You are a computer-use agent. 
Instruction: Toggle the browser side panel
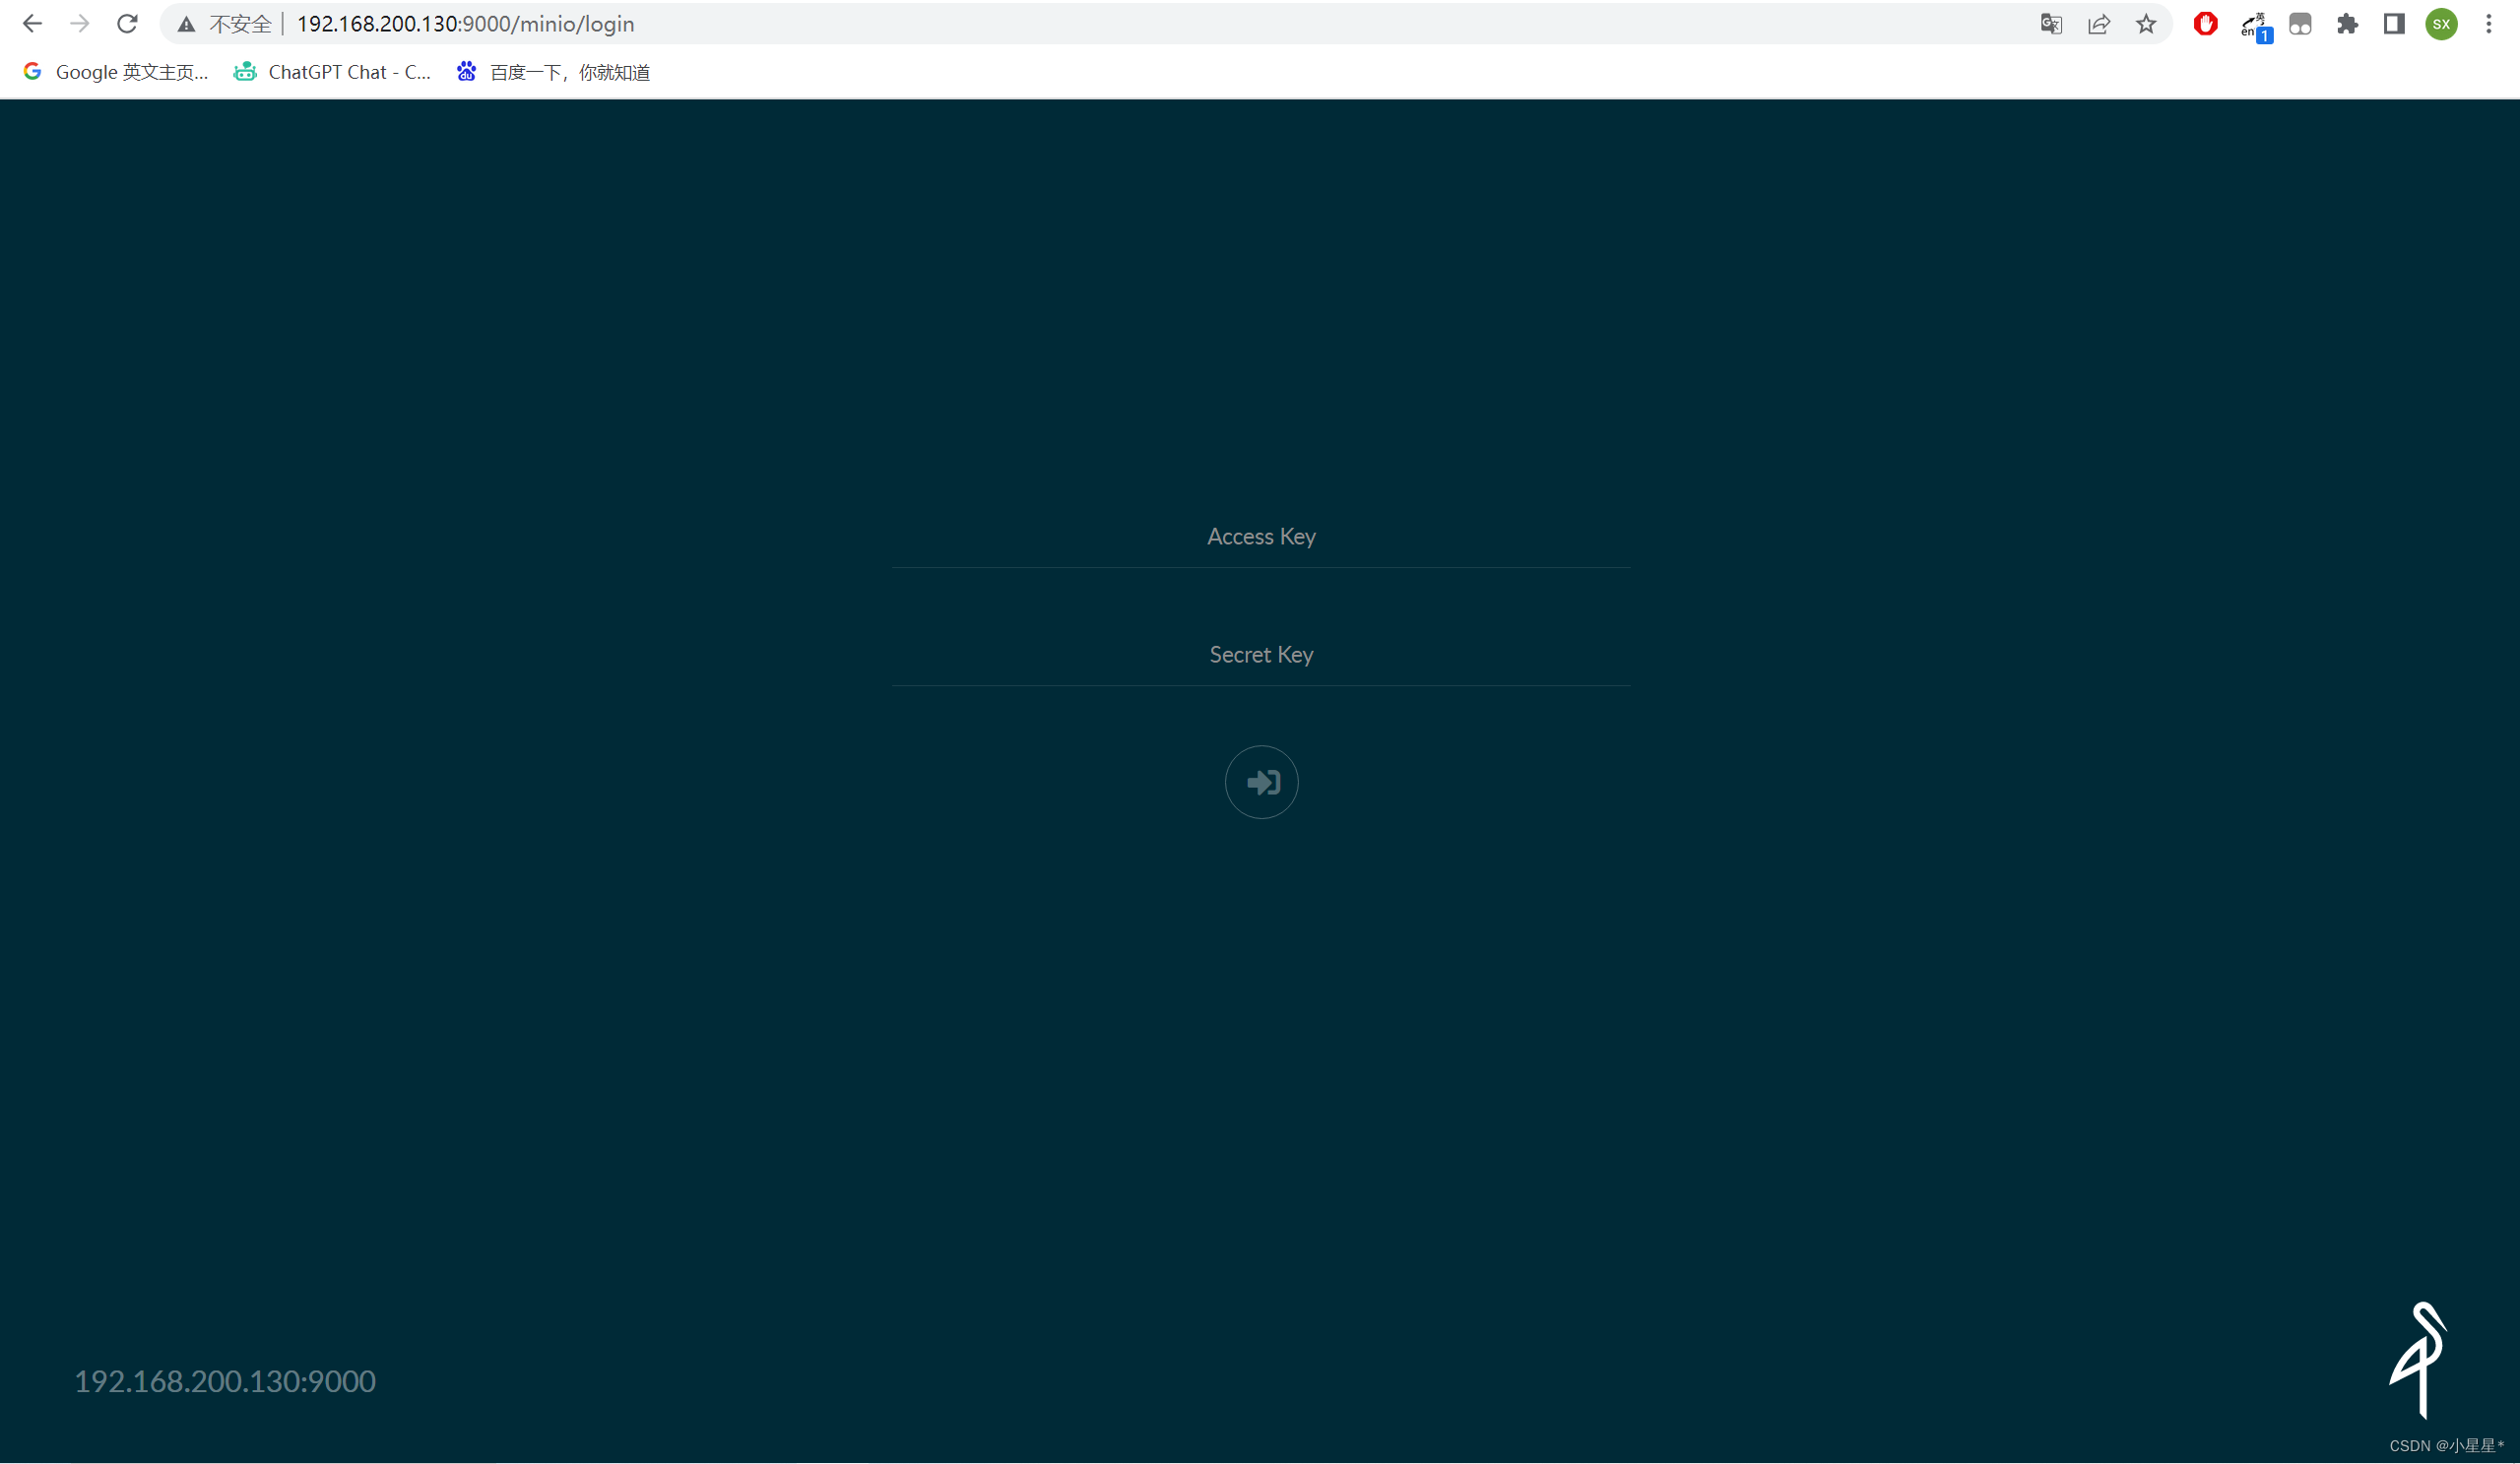2394,24
